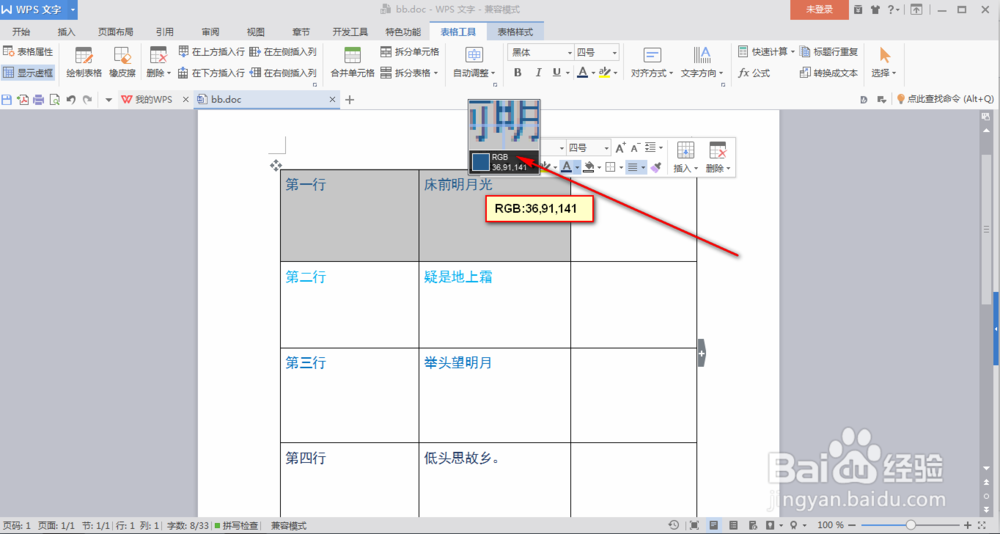The height and width of the screenshot is (534, 1000).
Task: Click 点此查找命令 command search
Action: tap(946, 99)
